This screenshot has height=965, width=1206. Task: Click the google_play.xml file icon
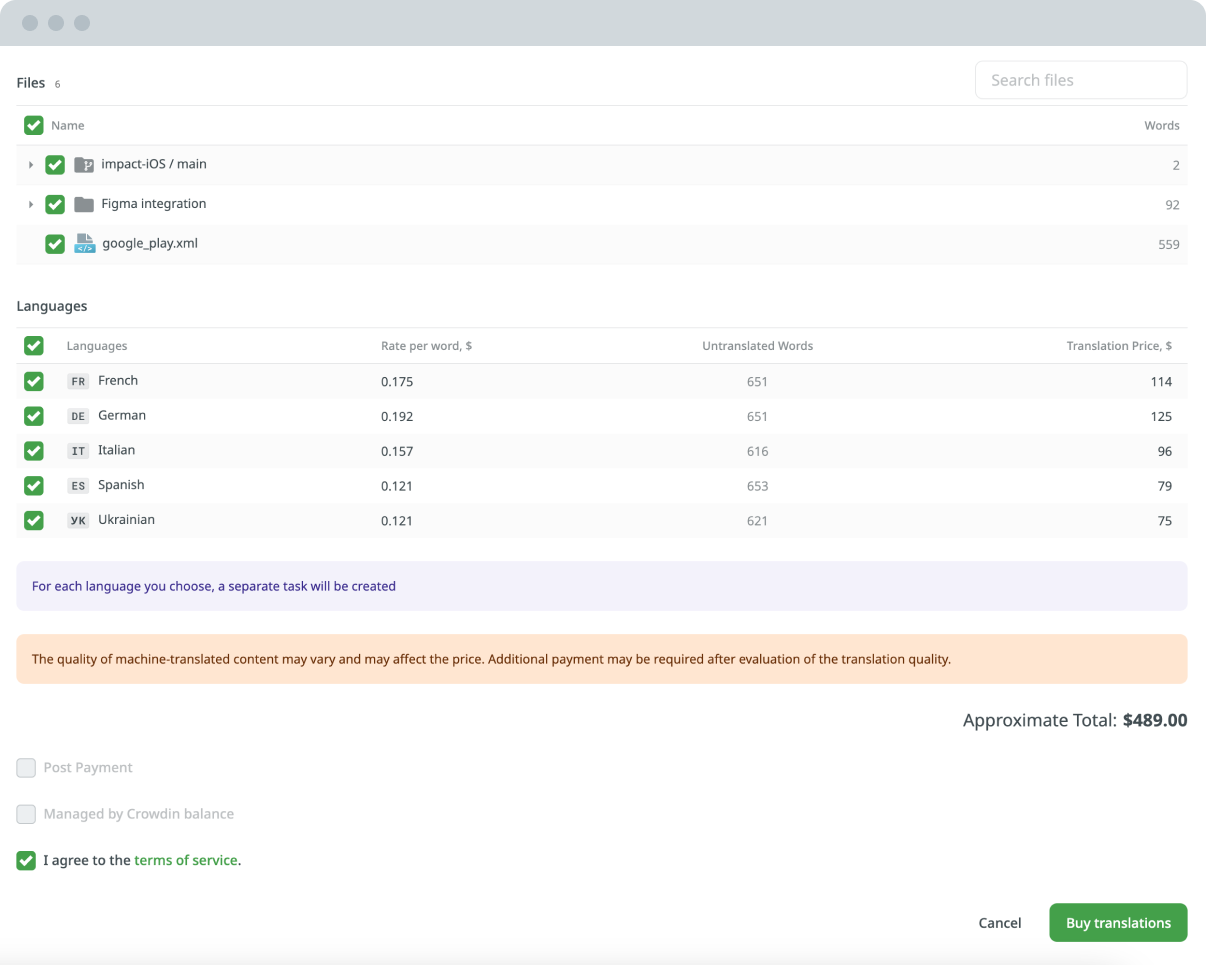[85, 244]
